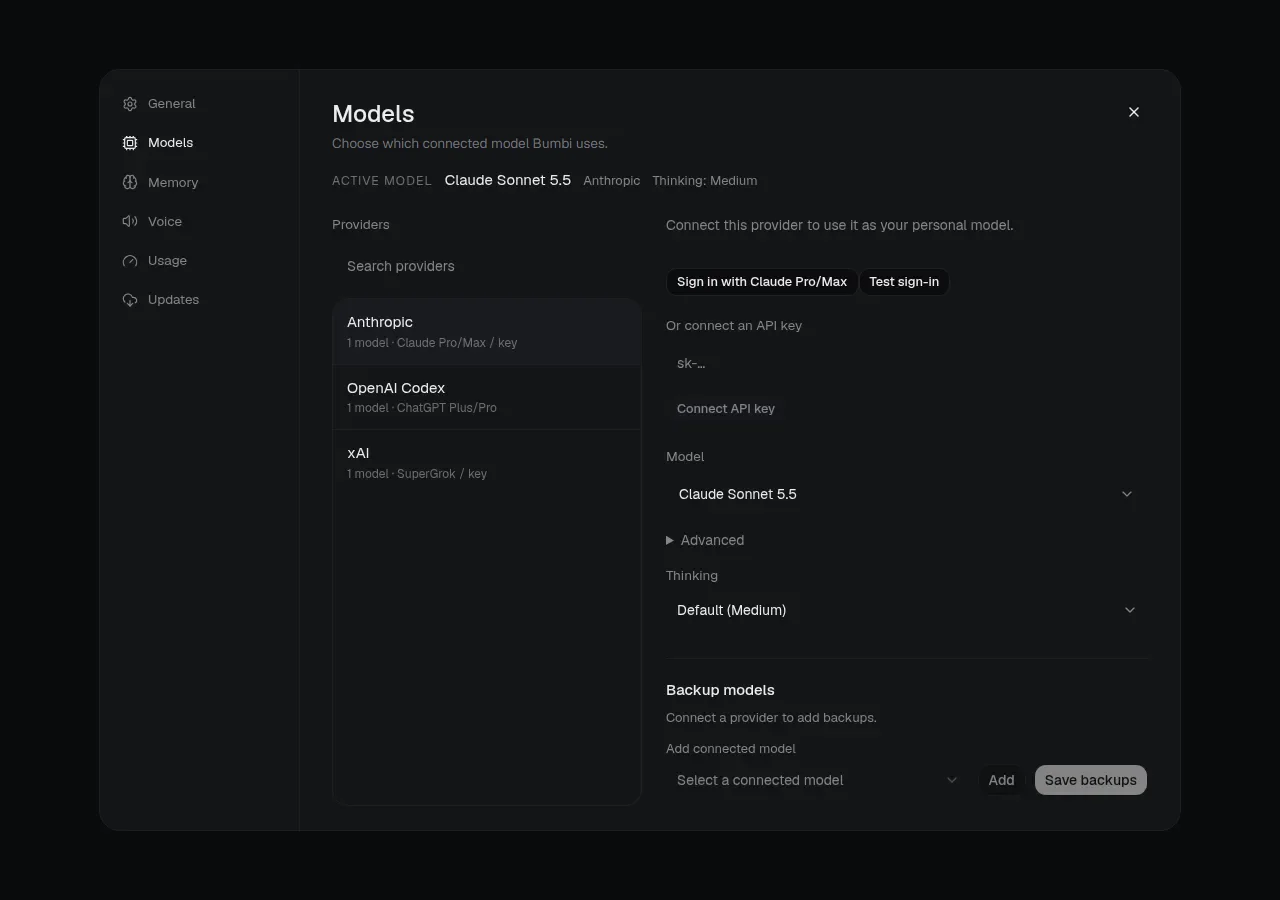Select the xAI provider row
The image size is (1280, 900).
click(487, 463)
